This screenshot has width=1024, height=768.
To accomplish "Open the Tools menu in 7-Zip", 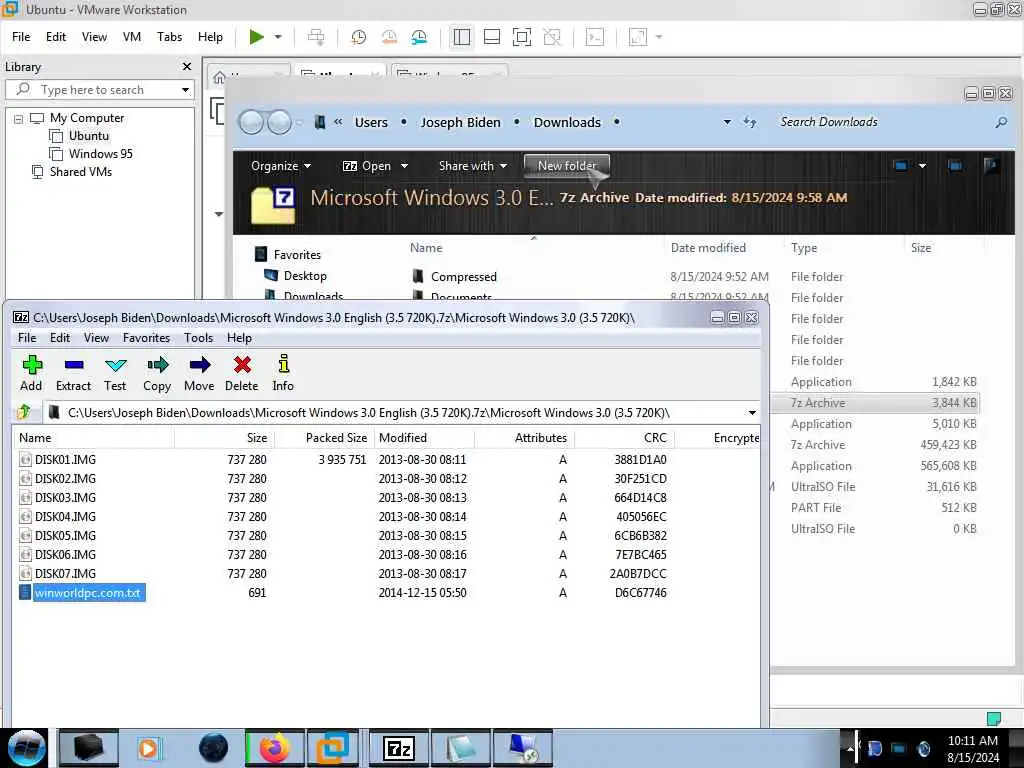I will coord(199,338).
